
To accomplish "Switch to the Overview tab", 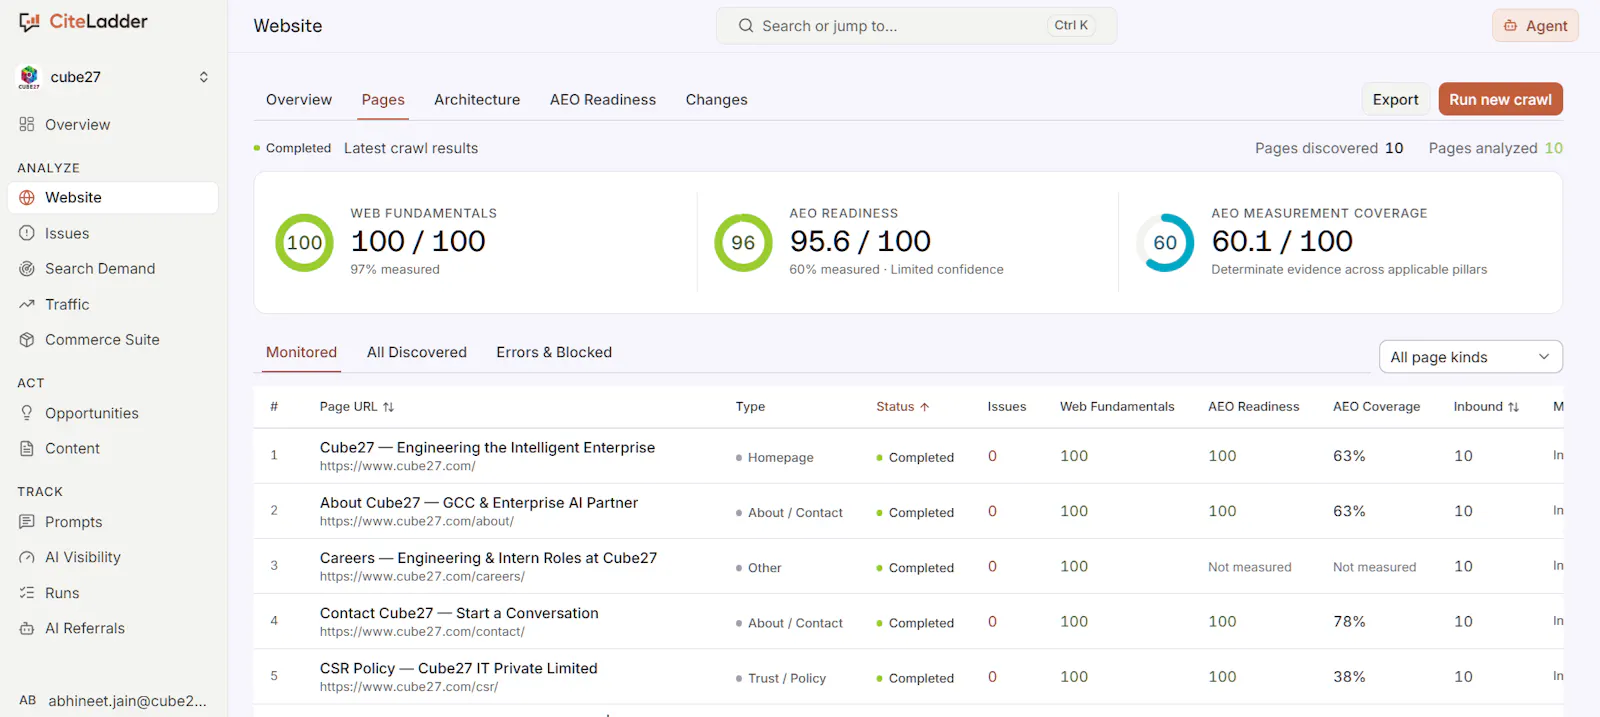I will pos(299,100).
